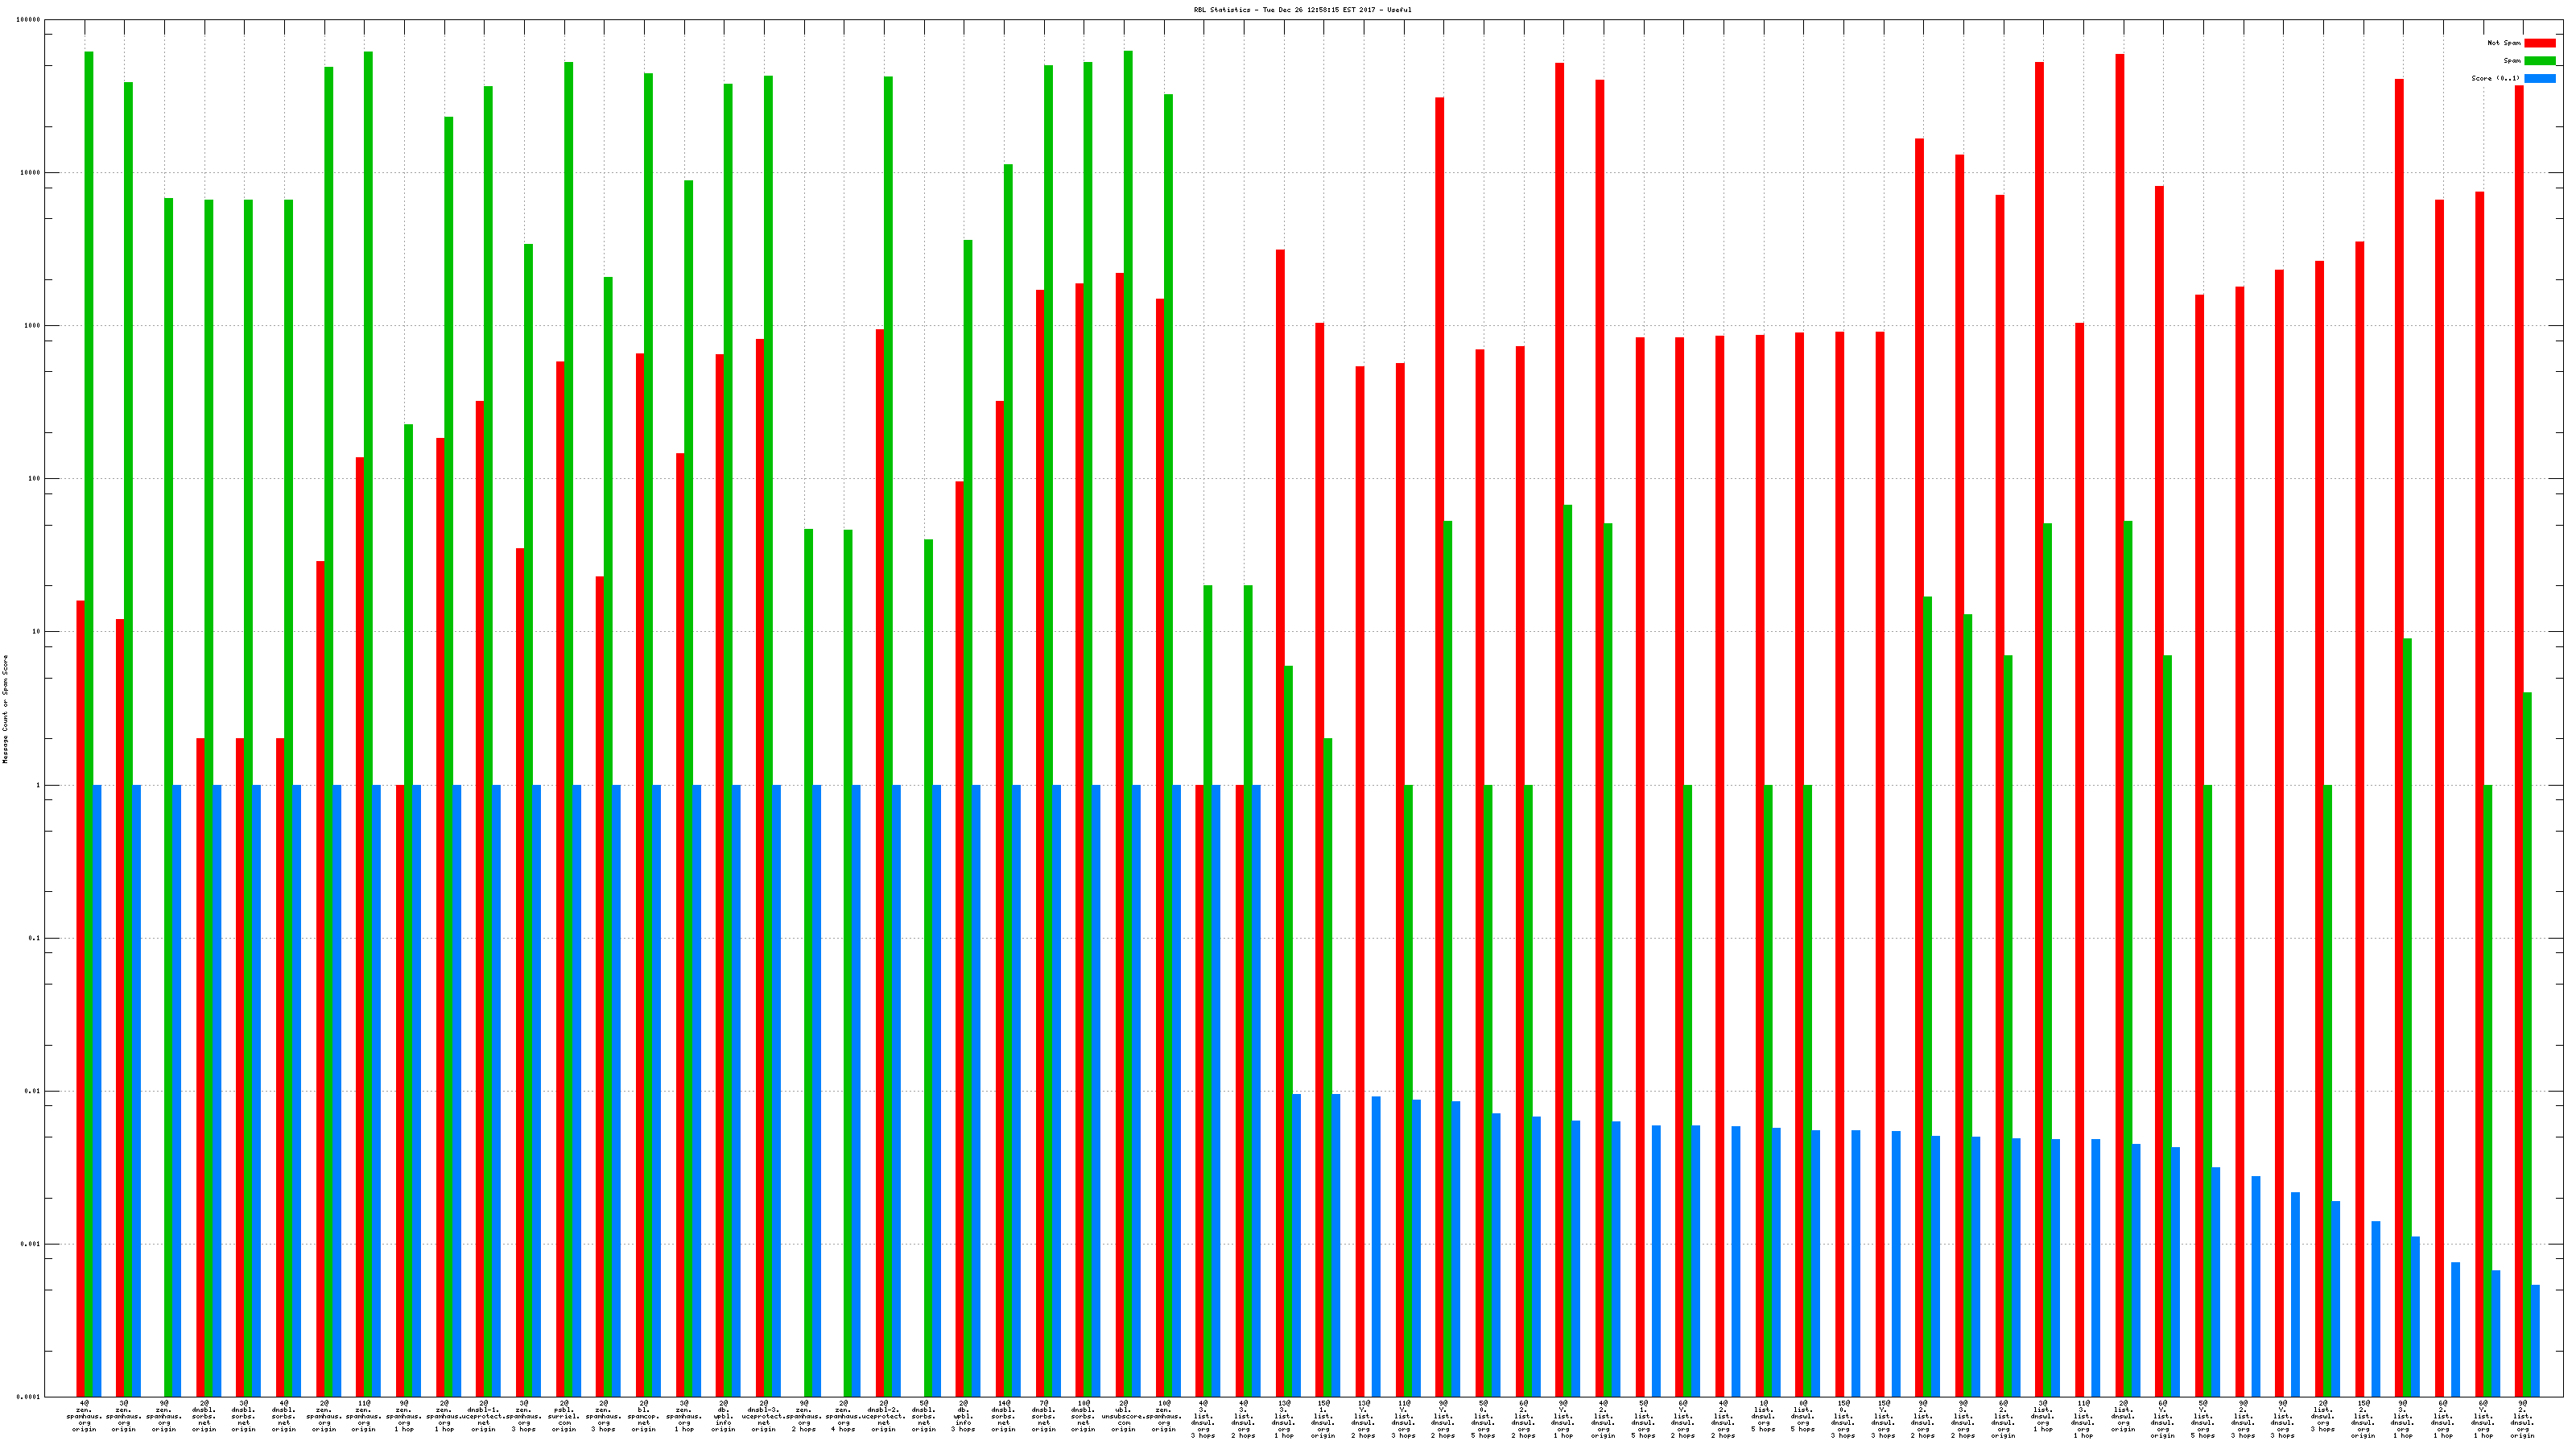Screen dimensions: 2576x1449
Task: Select the bl.spamcop.net origin axis label
Action: tap(643, 1416)
